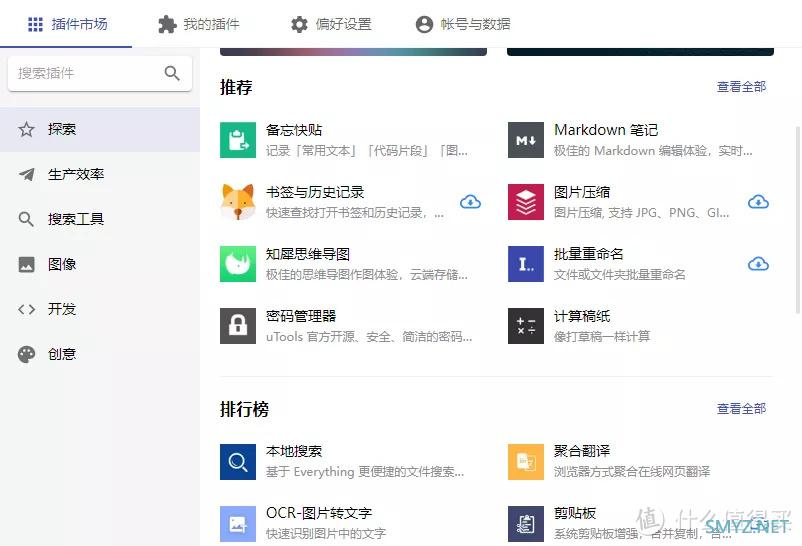Click the left banner thumbnail at top

point(353,52)
